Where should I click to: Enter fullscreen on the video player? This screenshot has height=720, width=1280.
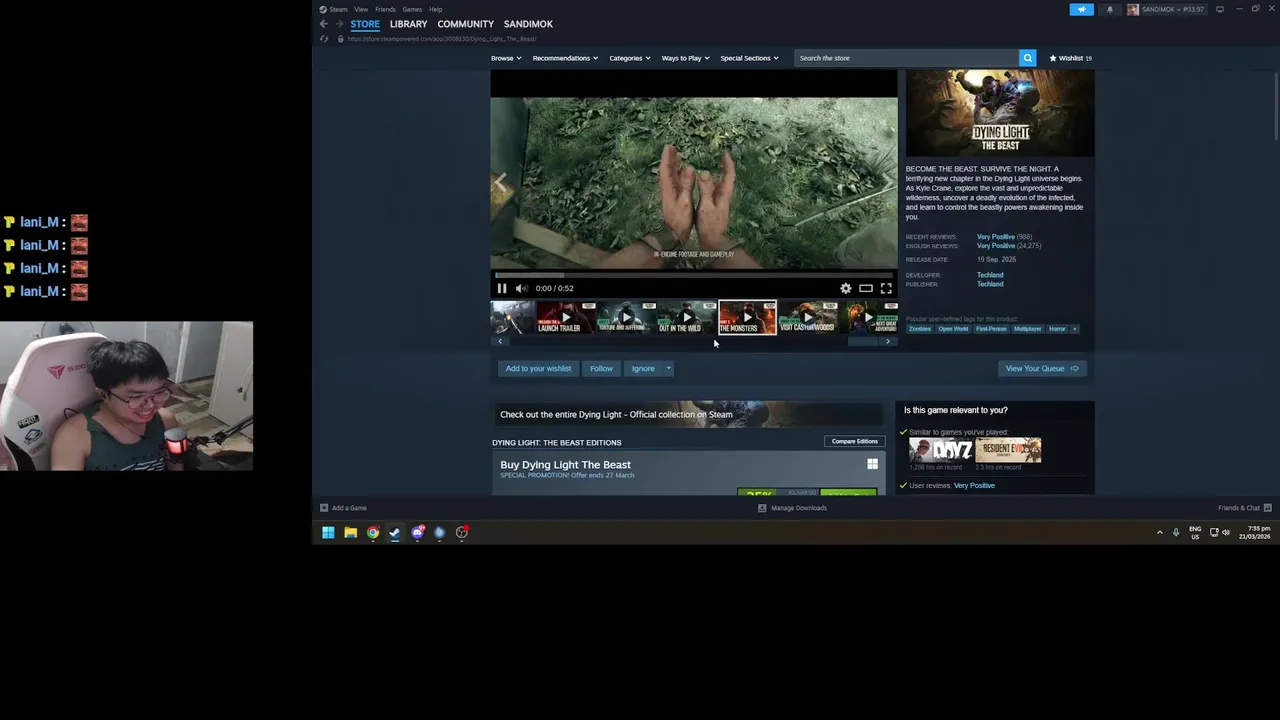click(x=886, y=288)
